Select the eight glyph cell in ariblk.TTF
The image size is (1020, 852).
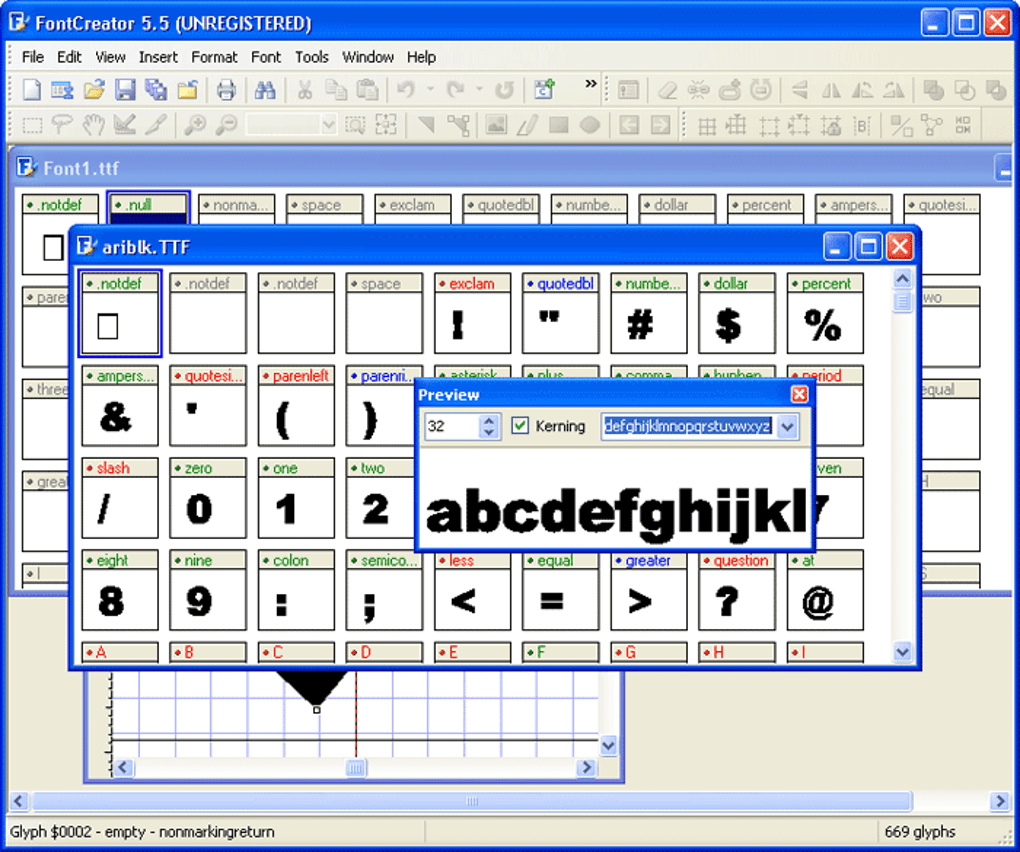tap(120, 591)
